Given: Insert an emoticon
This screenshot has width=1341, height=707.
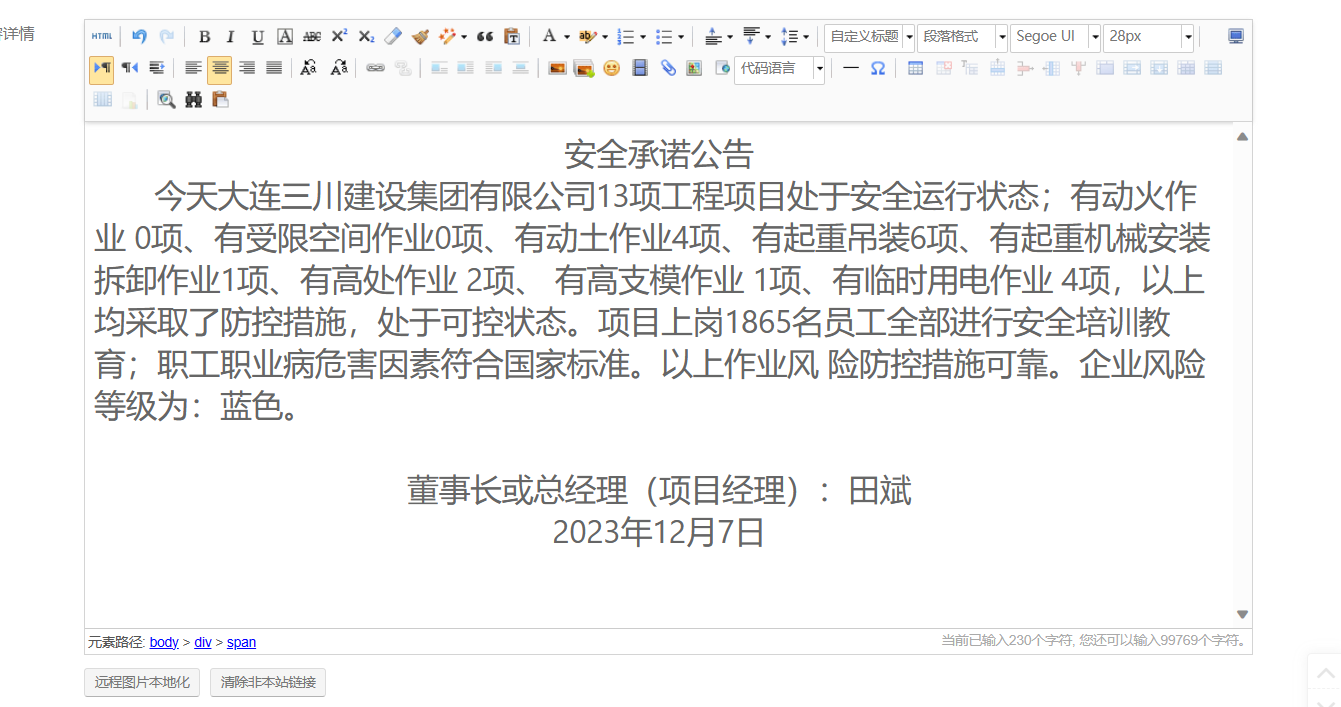Looking at the screenshot, I should pos(611,68).
